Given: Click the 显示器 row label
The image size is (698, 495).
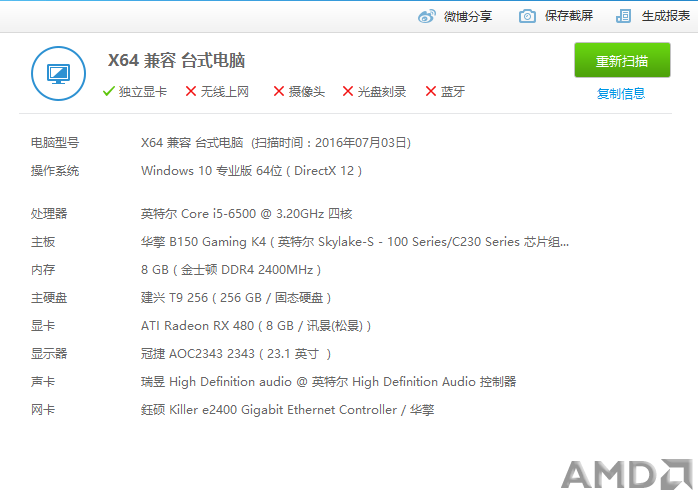Looking at the screenshot, I should click(x=49, y=354).
